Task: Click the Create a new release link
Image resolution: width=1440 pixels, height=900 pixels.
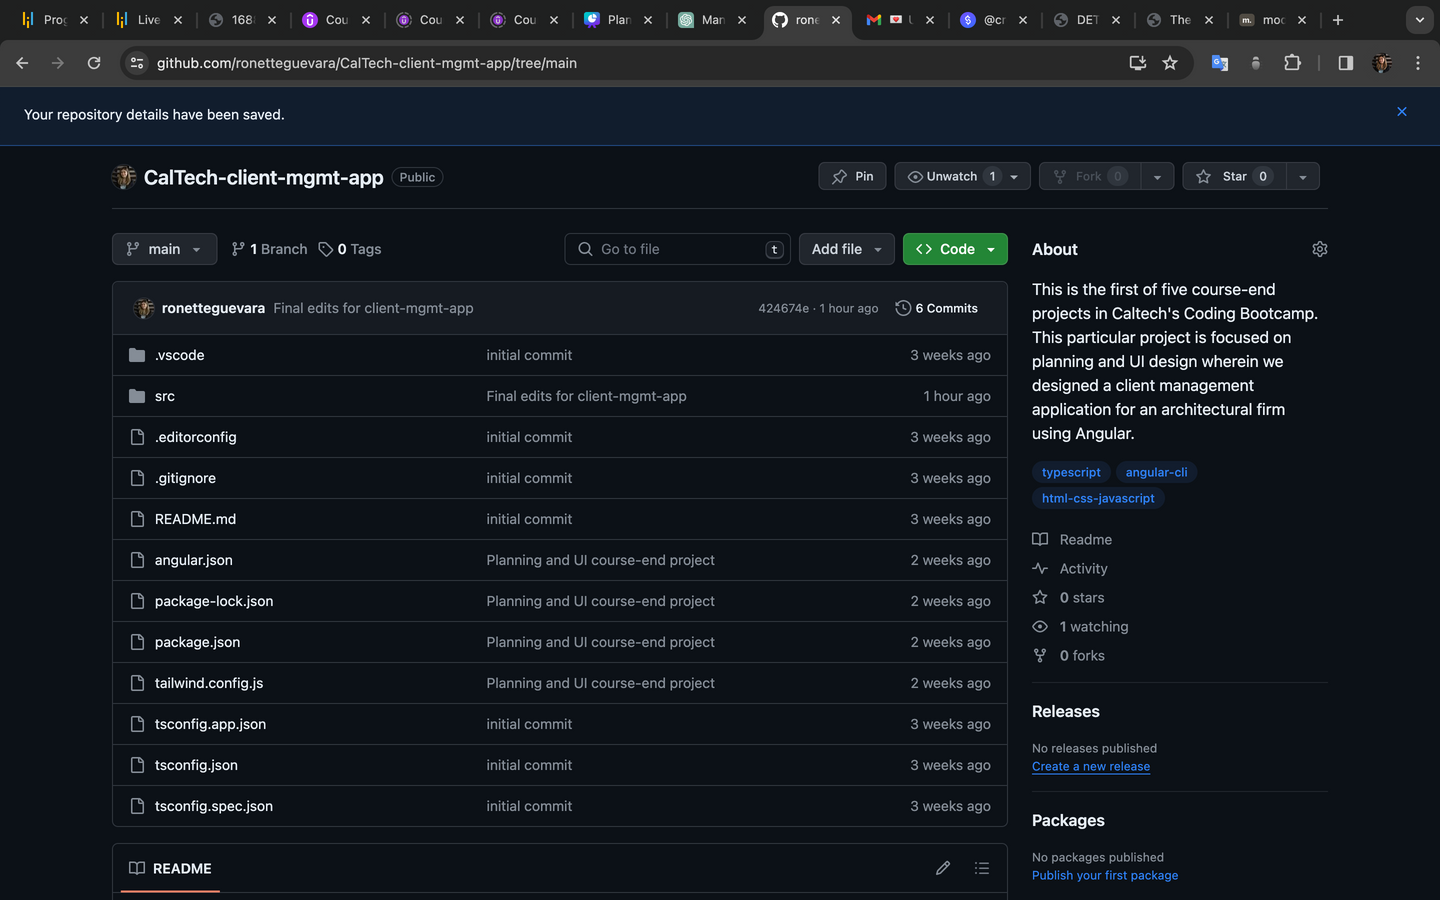Action: pyautogui.click(x=1090, y=767)
